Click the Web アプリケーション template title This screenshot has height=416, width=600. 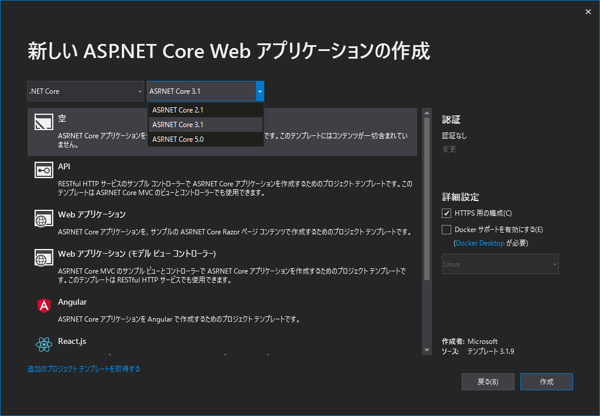[x=92, y=215]
